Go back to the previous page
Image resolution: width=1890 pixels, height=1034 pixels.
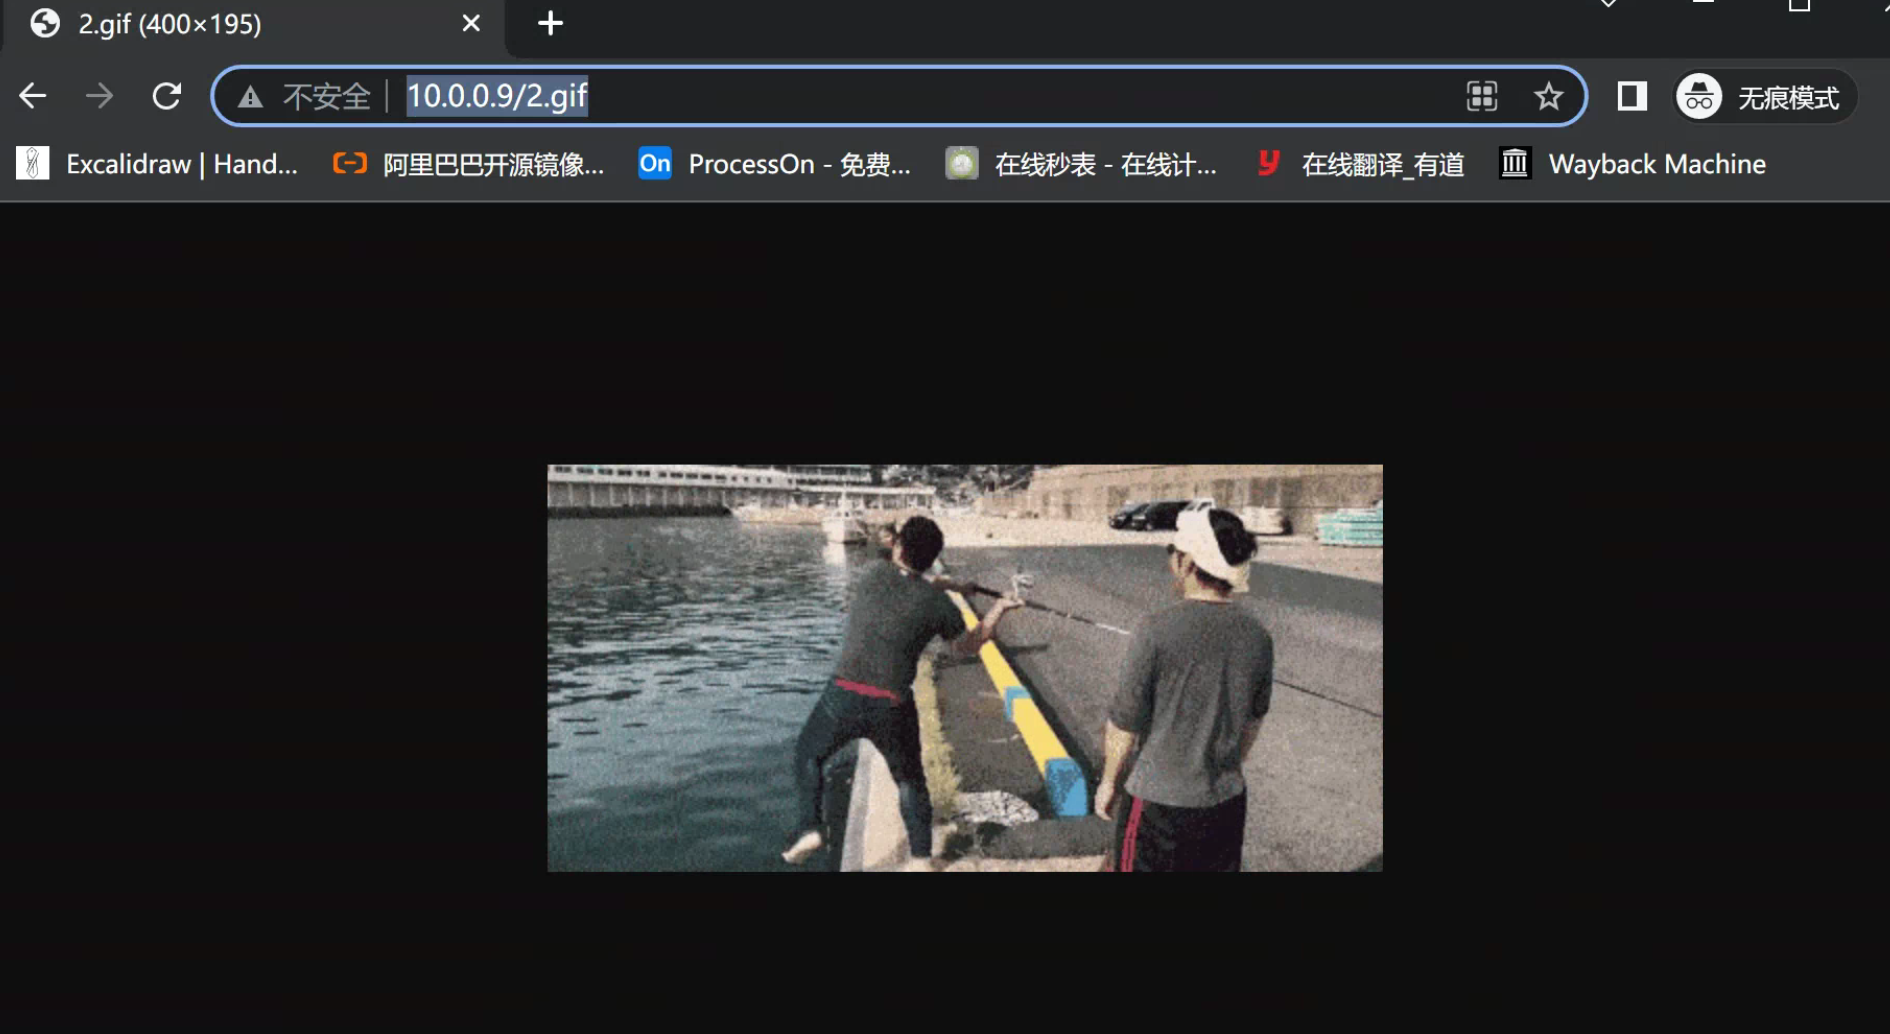coord(33,96)
